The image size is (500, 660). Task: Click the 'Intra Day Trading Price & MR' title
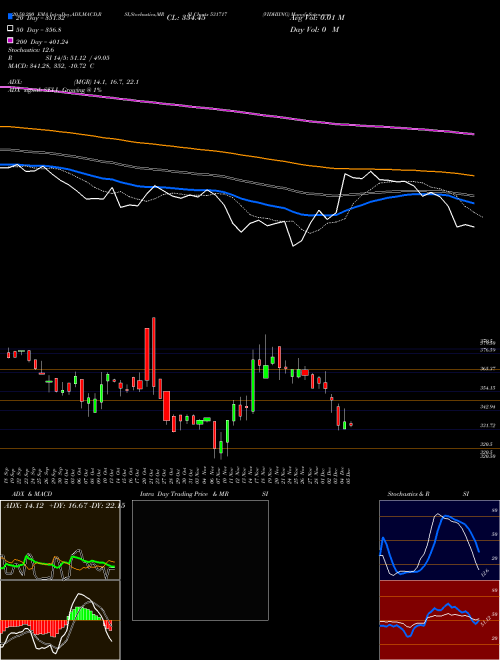[x=184, y=494]
